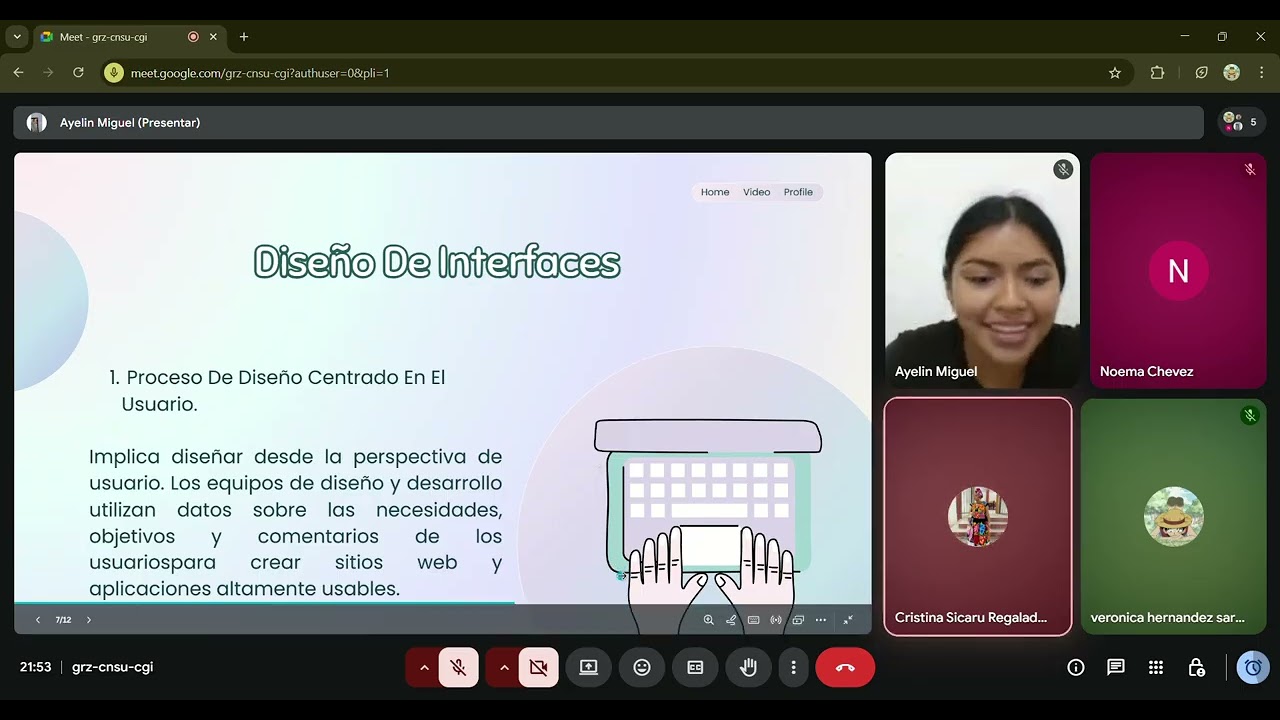Open more options three-dot menu in call bar
Screen dimensions: 1280x720
[x=794, y=667]
